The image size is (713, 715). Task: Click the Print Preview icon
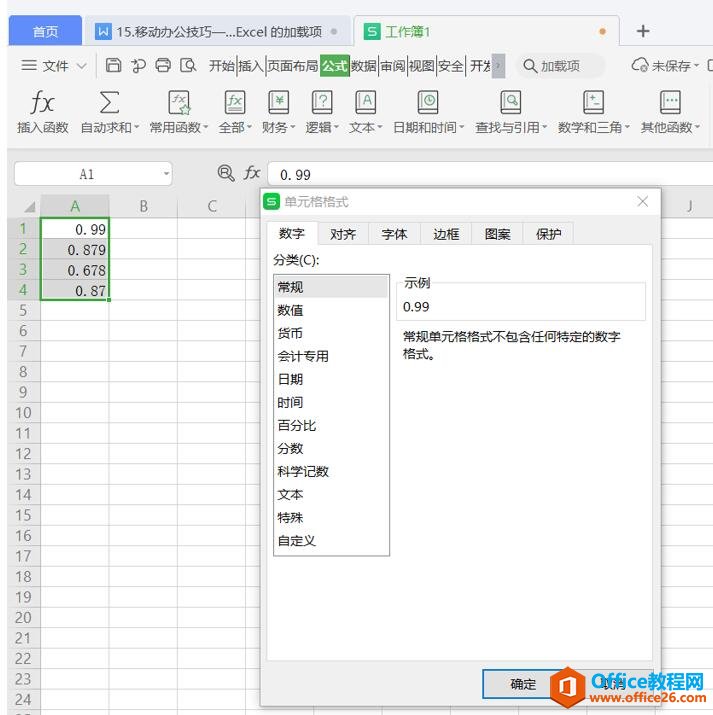pos(188,66)
